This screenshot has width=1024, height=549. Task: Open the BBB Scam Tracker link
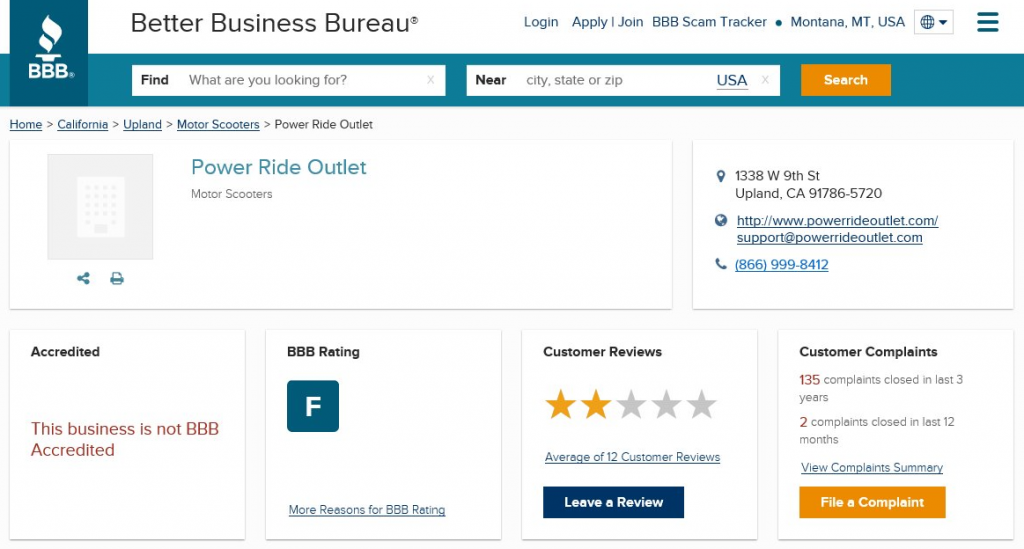[709, 22]
